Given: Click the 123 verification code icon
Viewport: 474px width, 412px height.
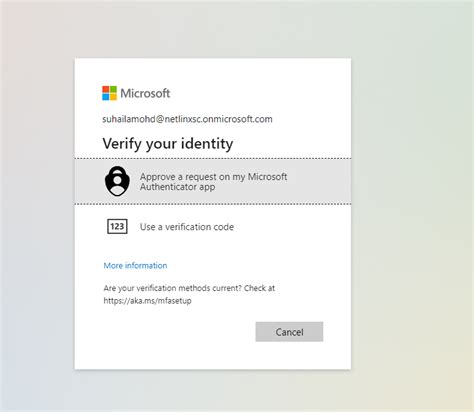Looking at the screenshot, I should click(x=117, y=227).
